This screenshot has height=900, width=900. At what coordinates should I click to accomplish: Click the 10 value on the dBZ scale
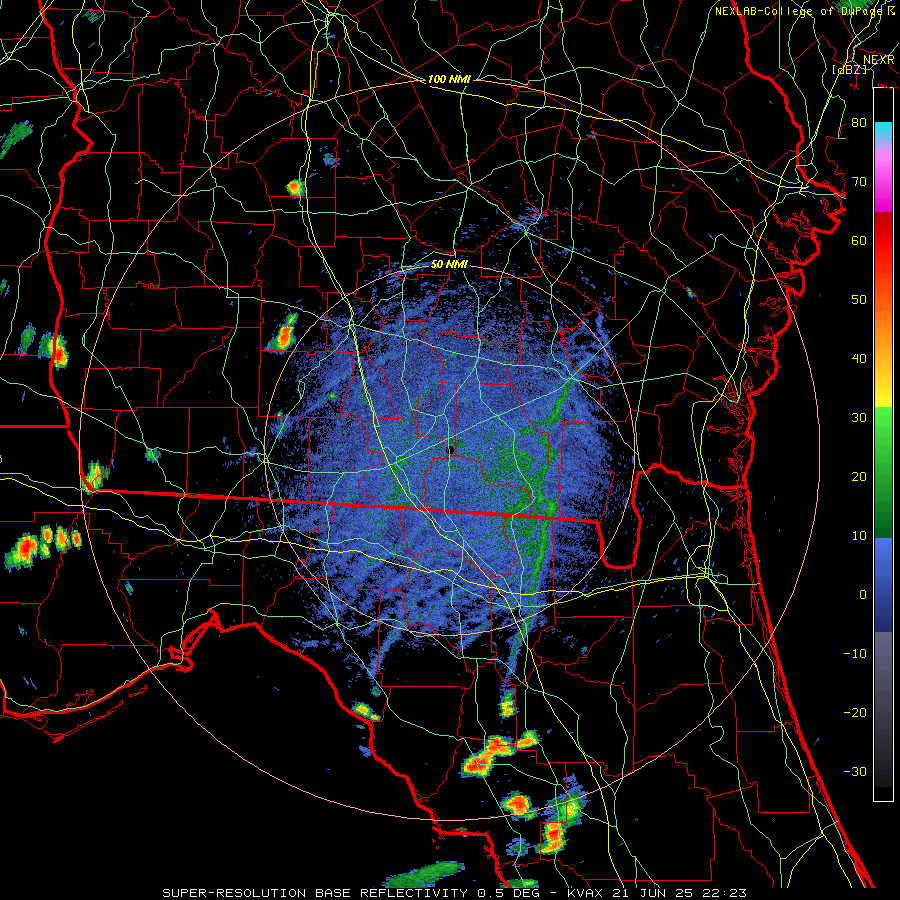click(x=859, y=536)
